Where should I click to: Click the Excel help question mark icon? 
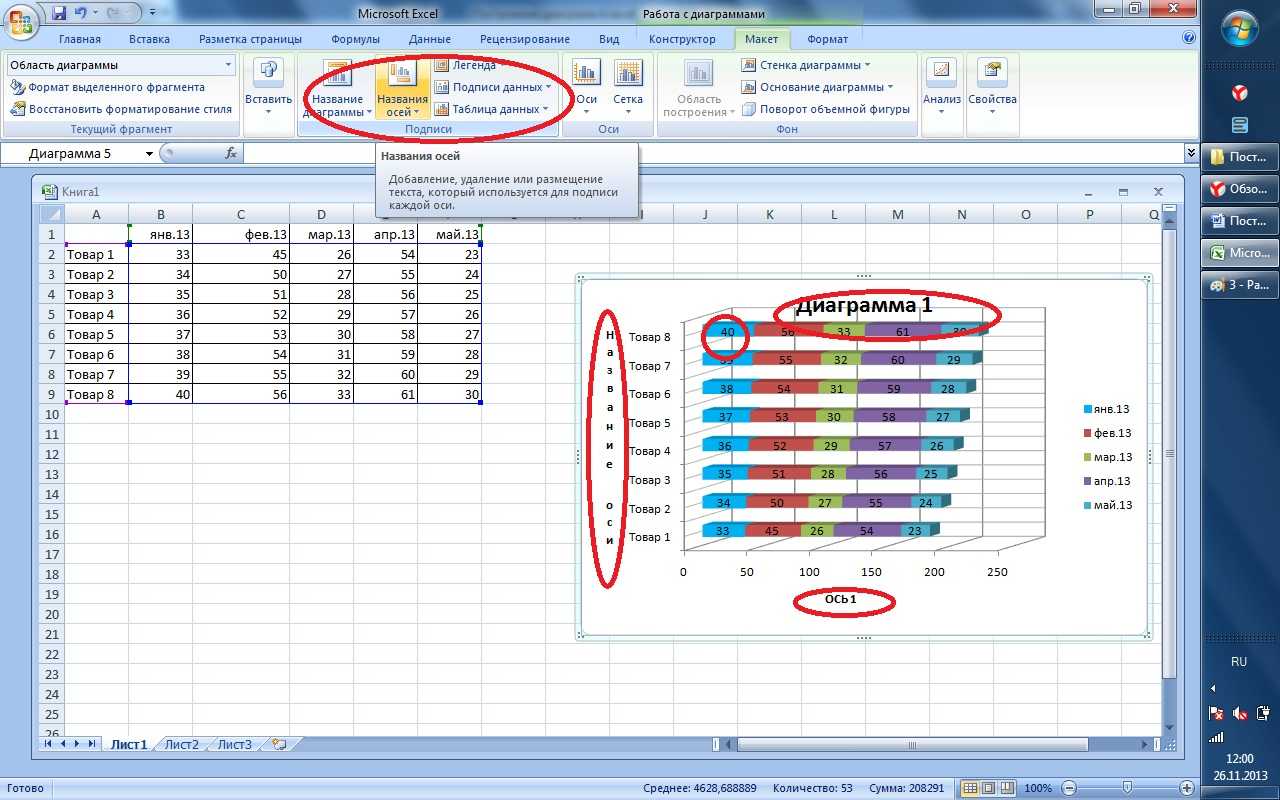[1189, 38]
